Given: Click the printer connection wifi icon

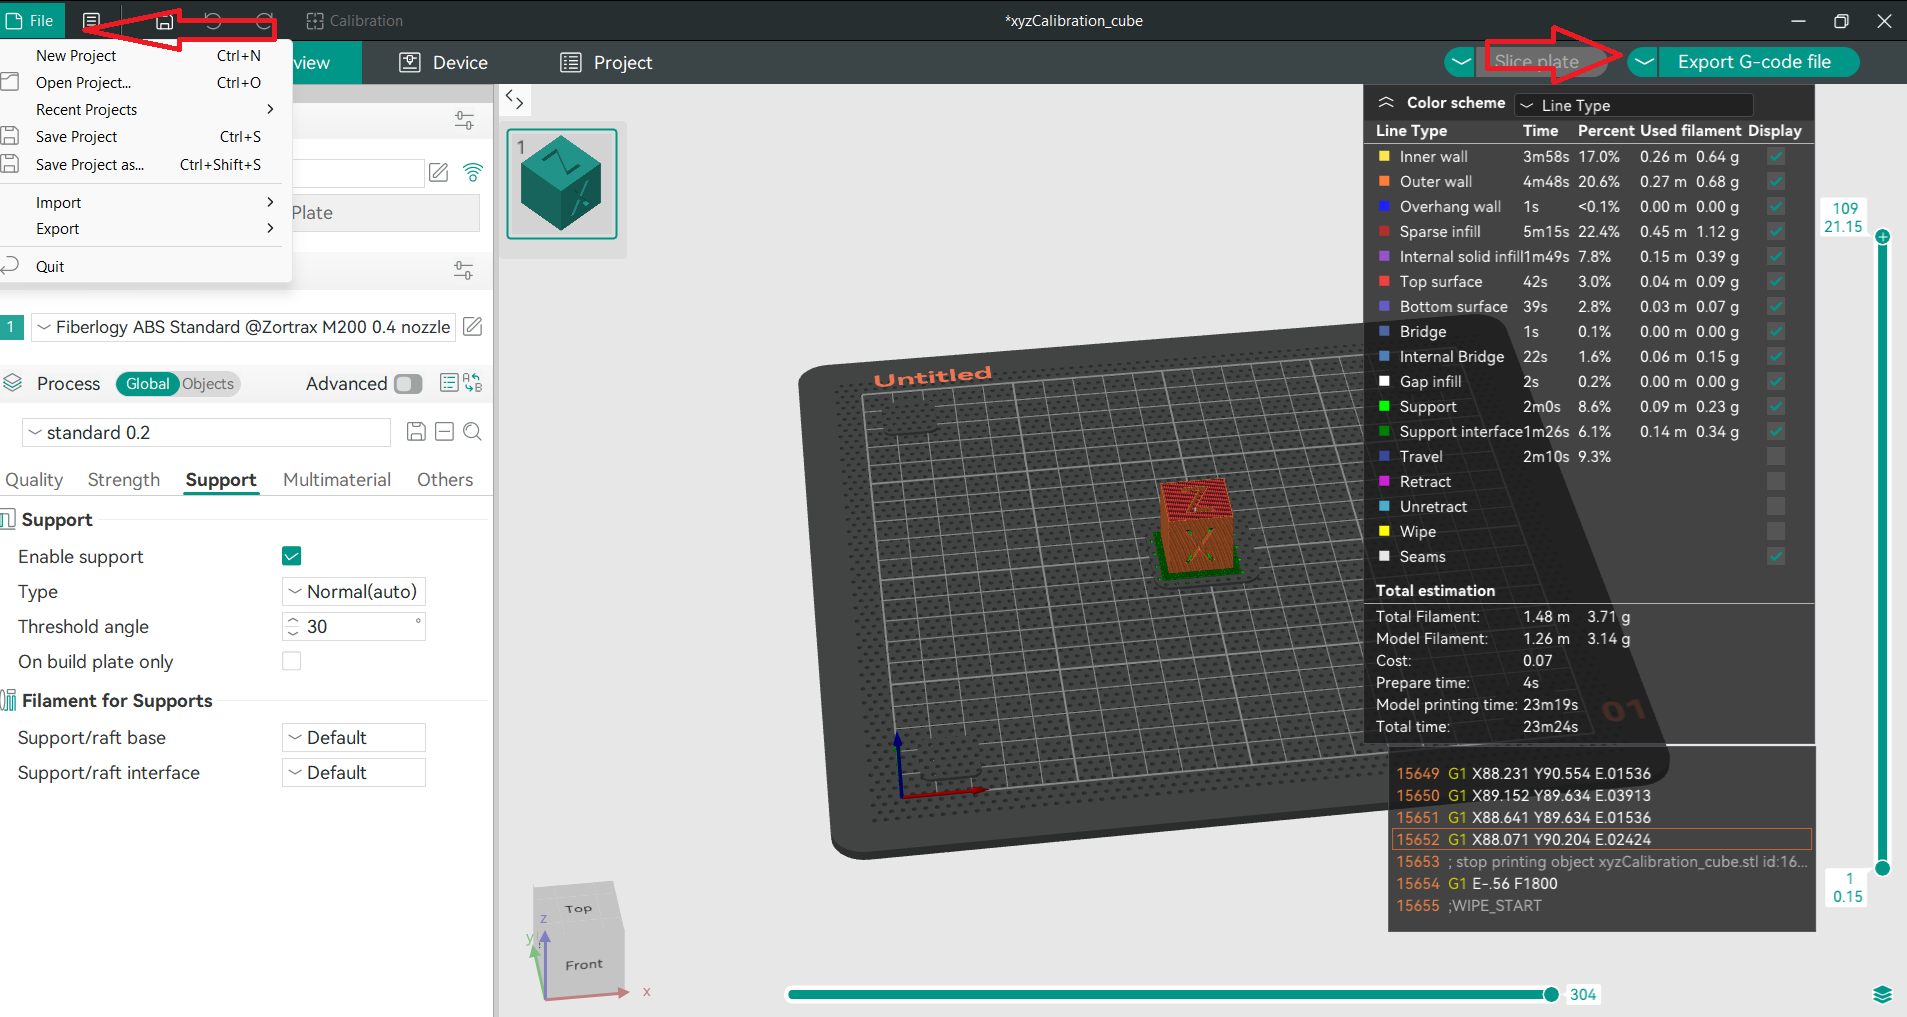Looking at the screenshot, I should (473, 172).
